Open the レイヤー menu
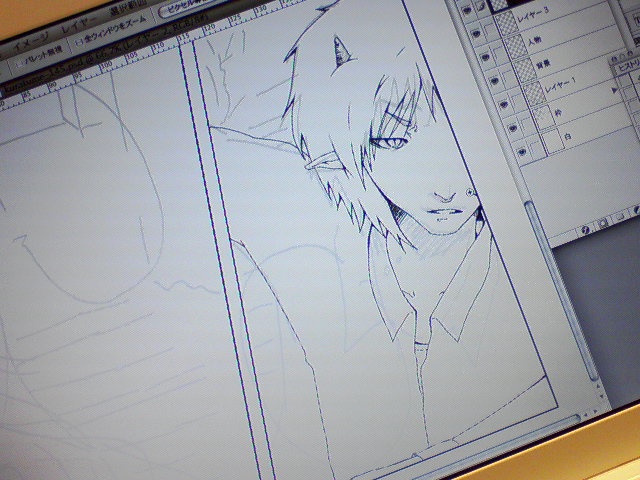Screen dimensions: 640x480 pyautogui.click(x=78, y=27)
